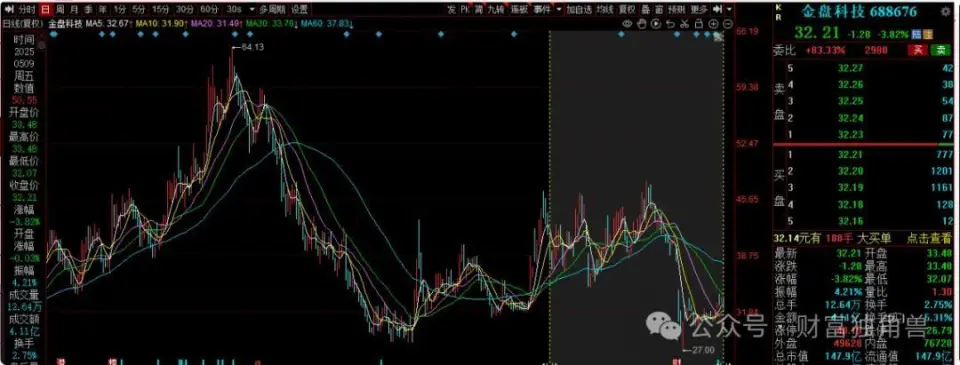Screen dimensions: 960x365
Task: Click buy level 2 price 32.20
Action: click(850, 171)
